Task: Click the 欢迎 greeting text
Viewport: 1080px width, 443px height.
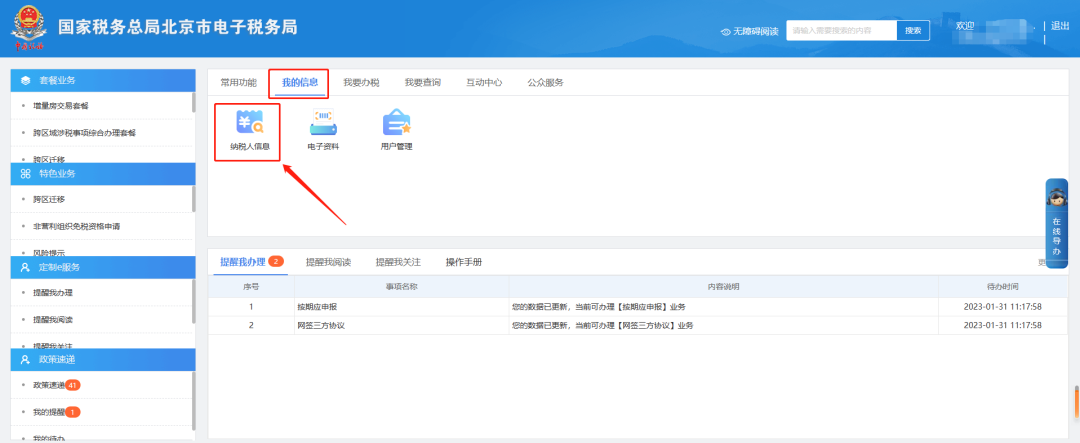Action: pyautogui.click(x=965, y=25)
